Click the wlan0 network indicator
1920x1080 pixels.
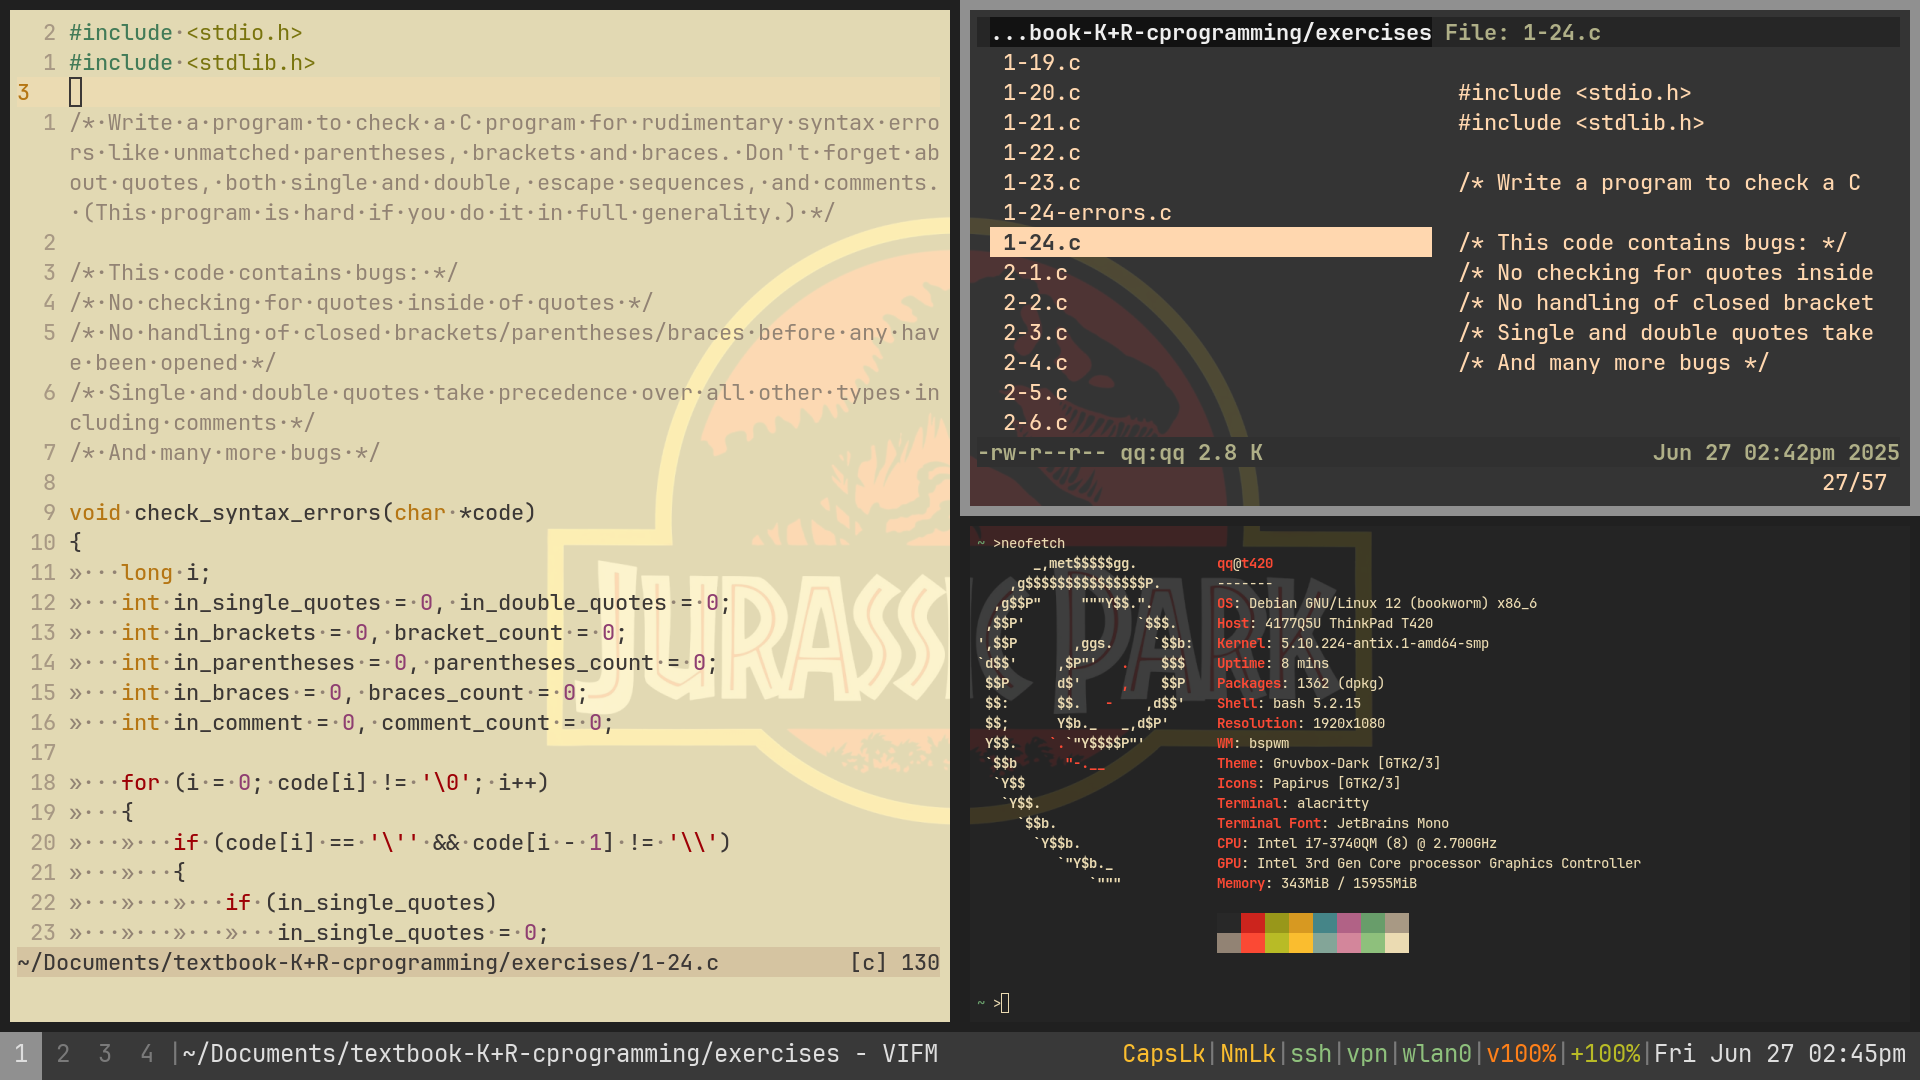tap(1436, 1054)
